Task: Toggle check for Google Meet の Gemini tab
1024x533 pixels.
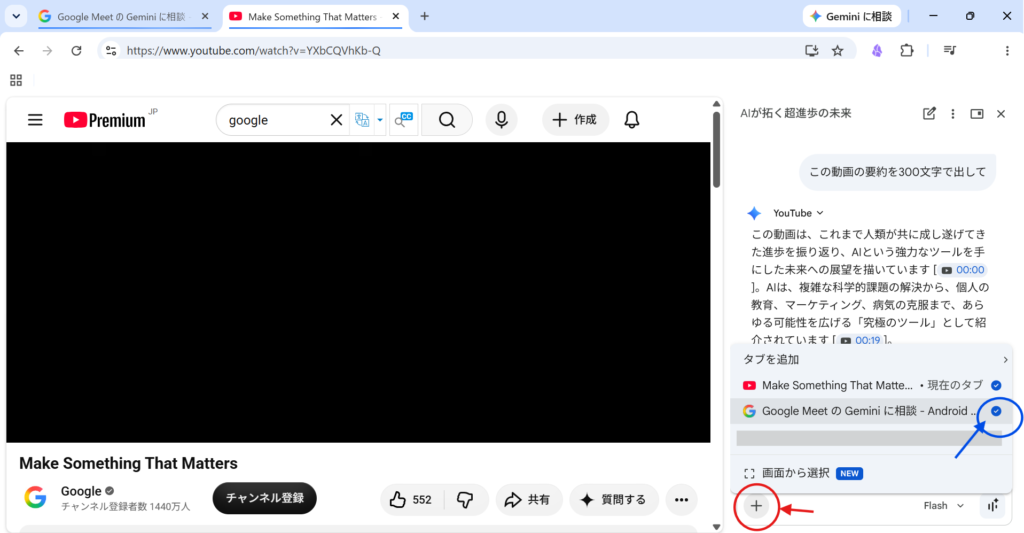Action: click(996, 411)
